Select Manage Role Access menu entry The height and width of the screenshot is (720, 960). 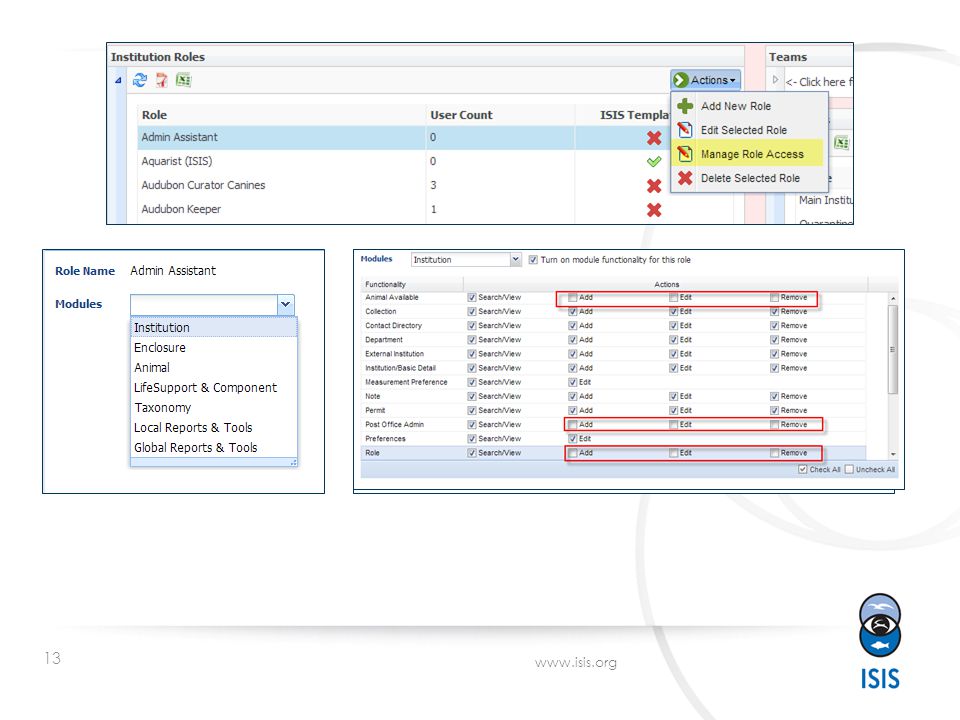click(x=749, y=154)
